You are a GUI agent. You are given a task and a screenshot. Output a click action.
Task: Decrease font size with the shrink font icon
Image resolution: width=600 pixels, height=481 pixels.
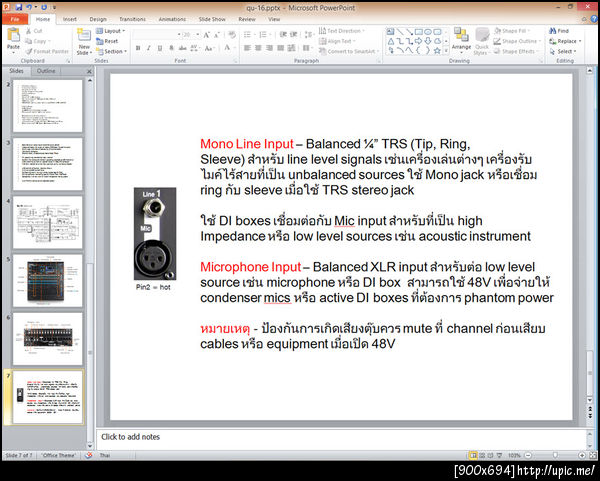coord(217,35)
